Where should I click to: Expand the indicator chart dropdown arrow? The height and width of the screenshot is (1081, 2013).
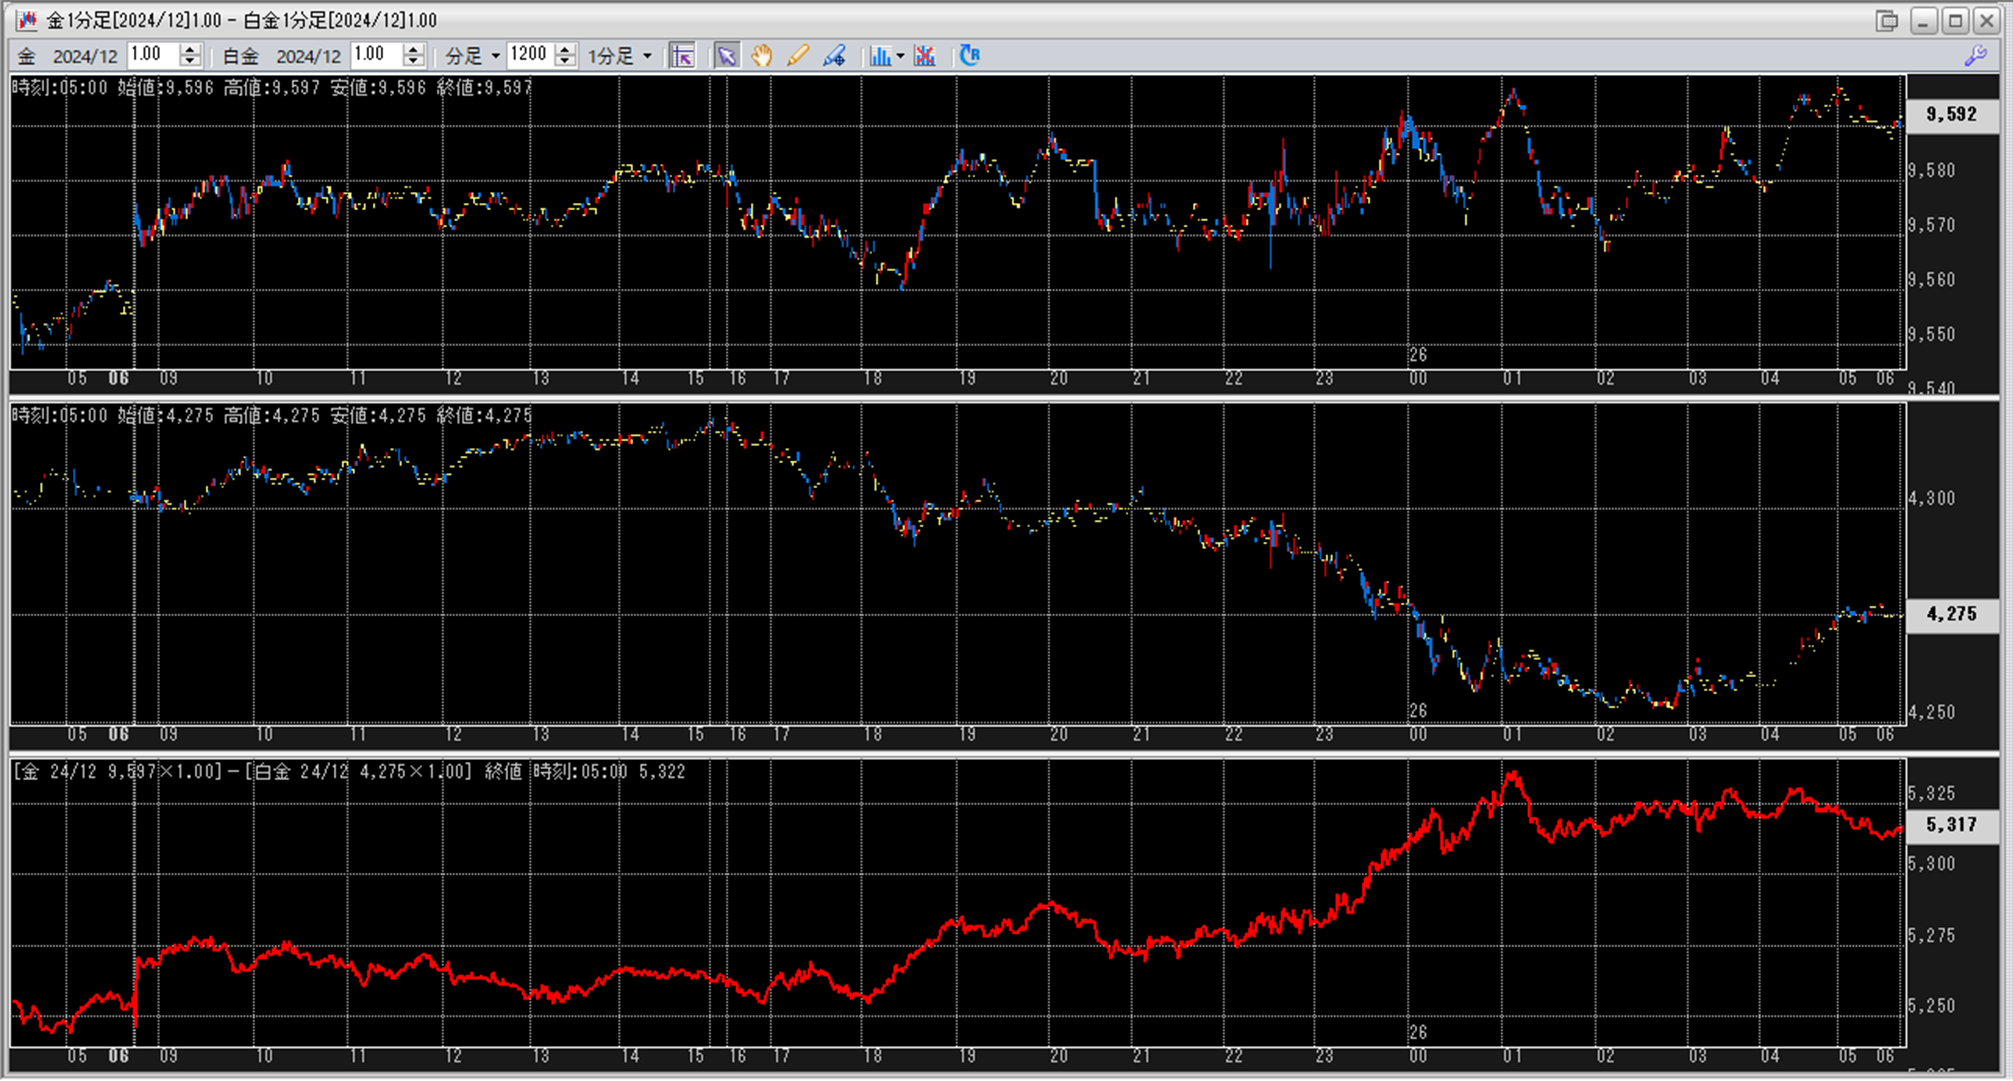901,56
